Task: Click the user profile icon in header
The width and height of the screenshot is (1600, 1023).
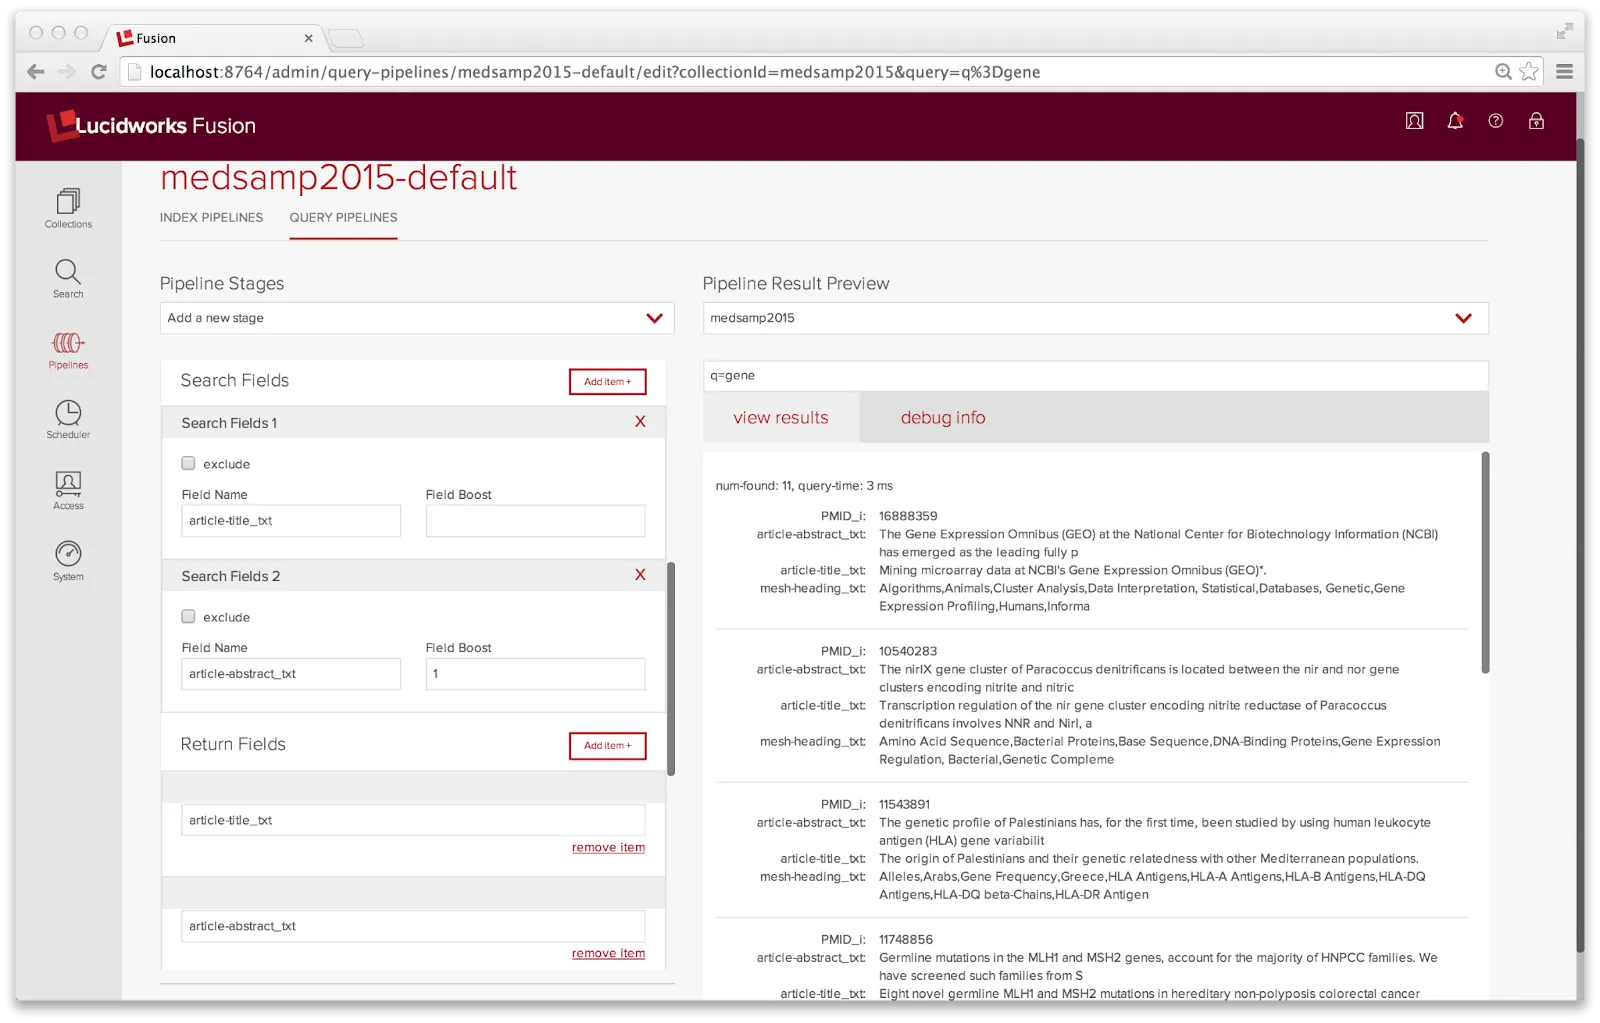Action: pos(1414,121)
